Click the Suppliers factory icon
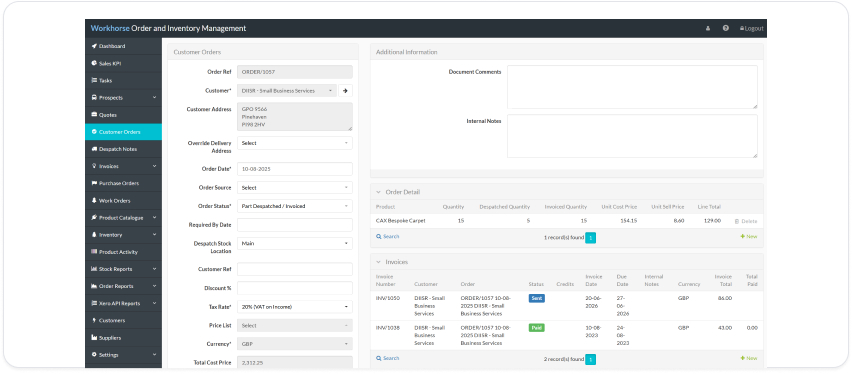The width and height of the screenshot is (852, 374). tap(94, 338)
